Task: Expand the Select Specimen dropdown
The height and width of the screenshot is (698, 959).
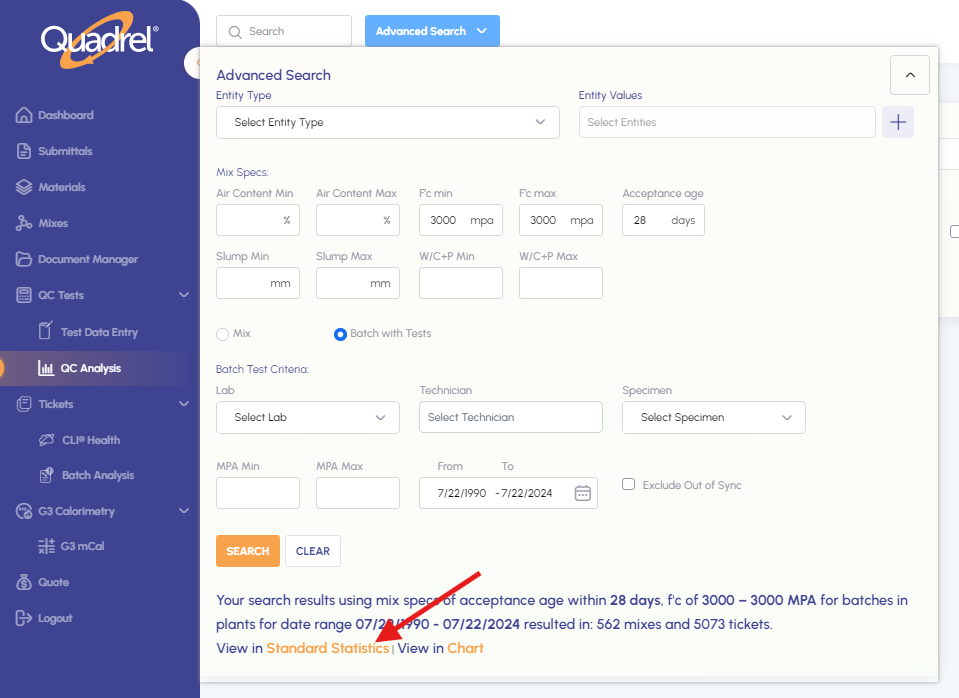Action: point(713,417)
